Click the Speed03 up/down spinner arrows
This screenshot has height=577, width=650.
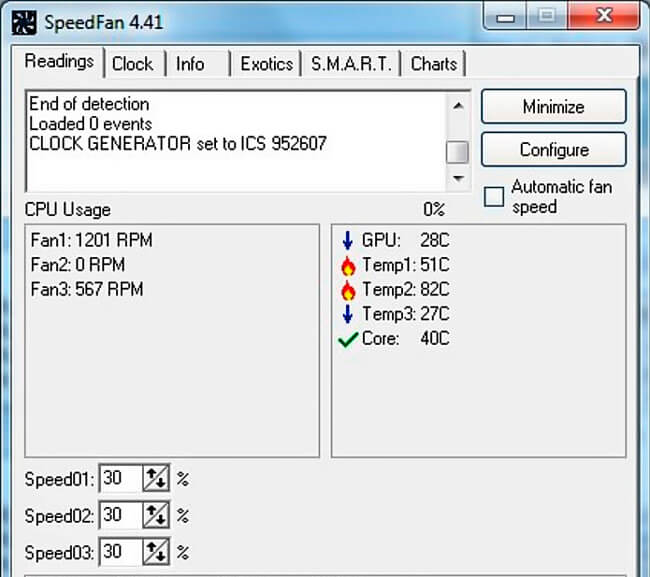[156, 552]
